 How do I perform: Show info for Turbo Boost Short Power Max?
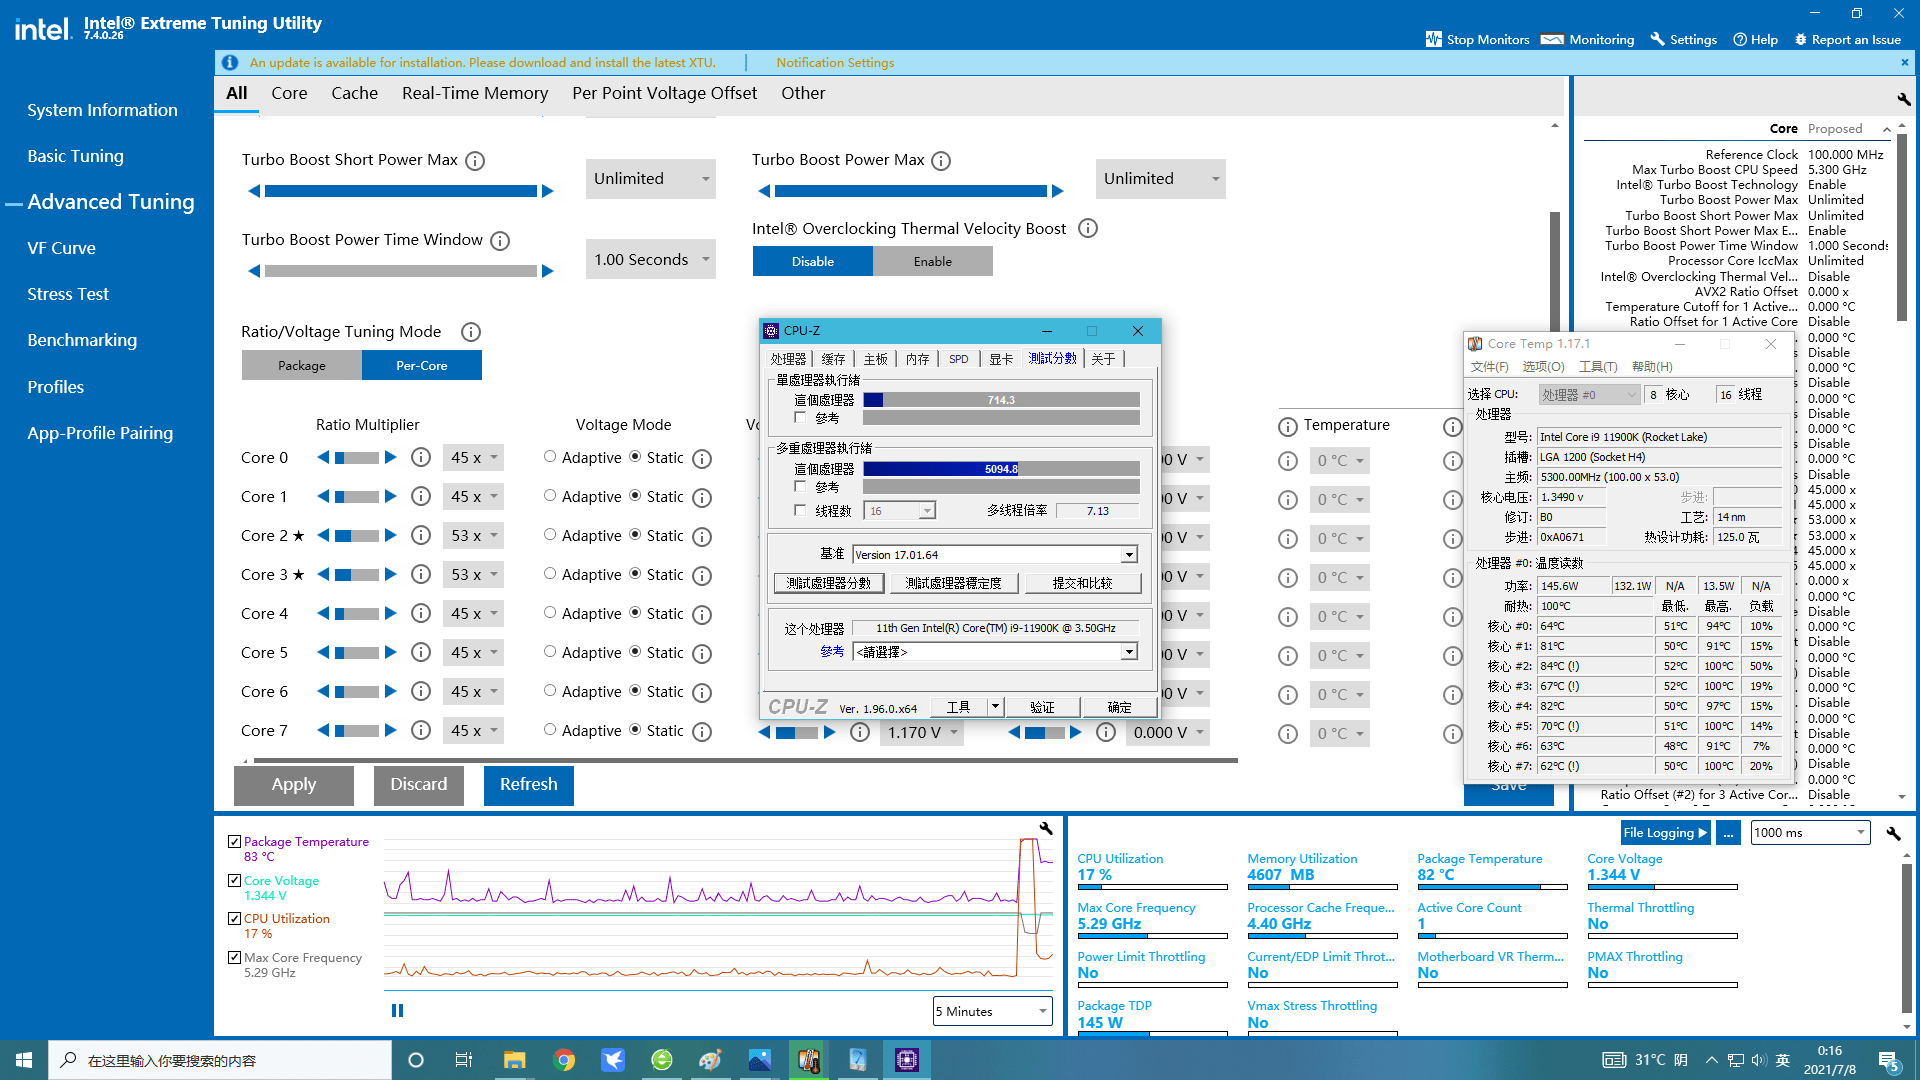point(476,161)
